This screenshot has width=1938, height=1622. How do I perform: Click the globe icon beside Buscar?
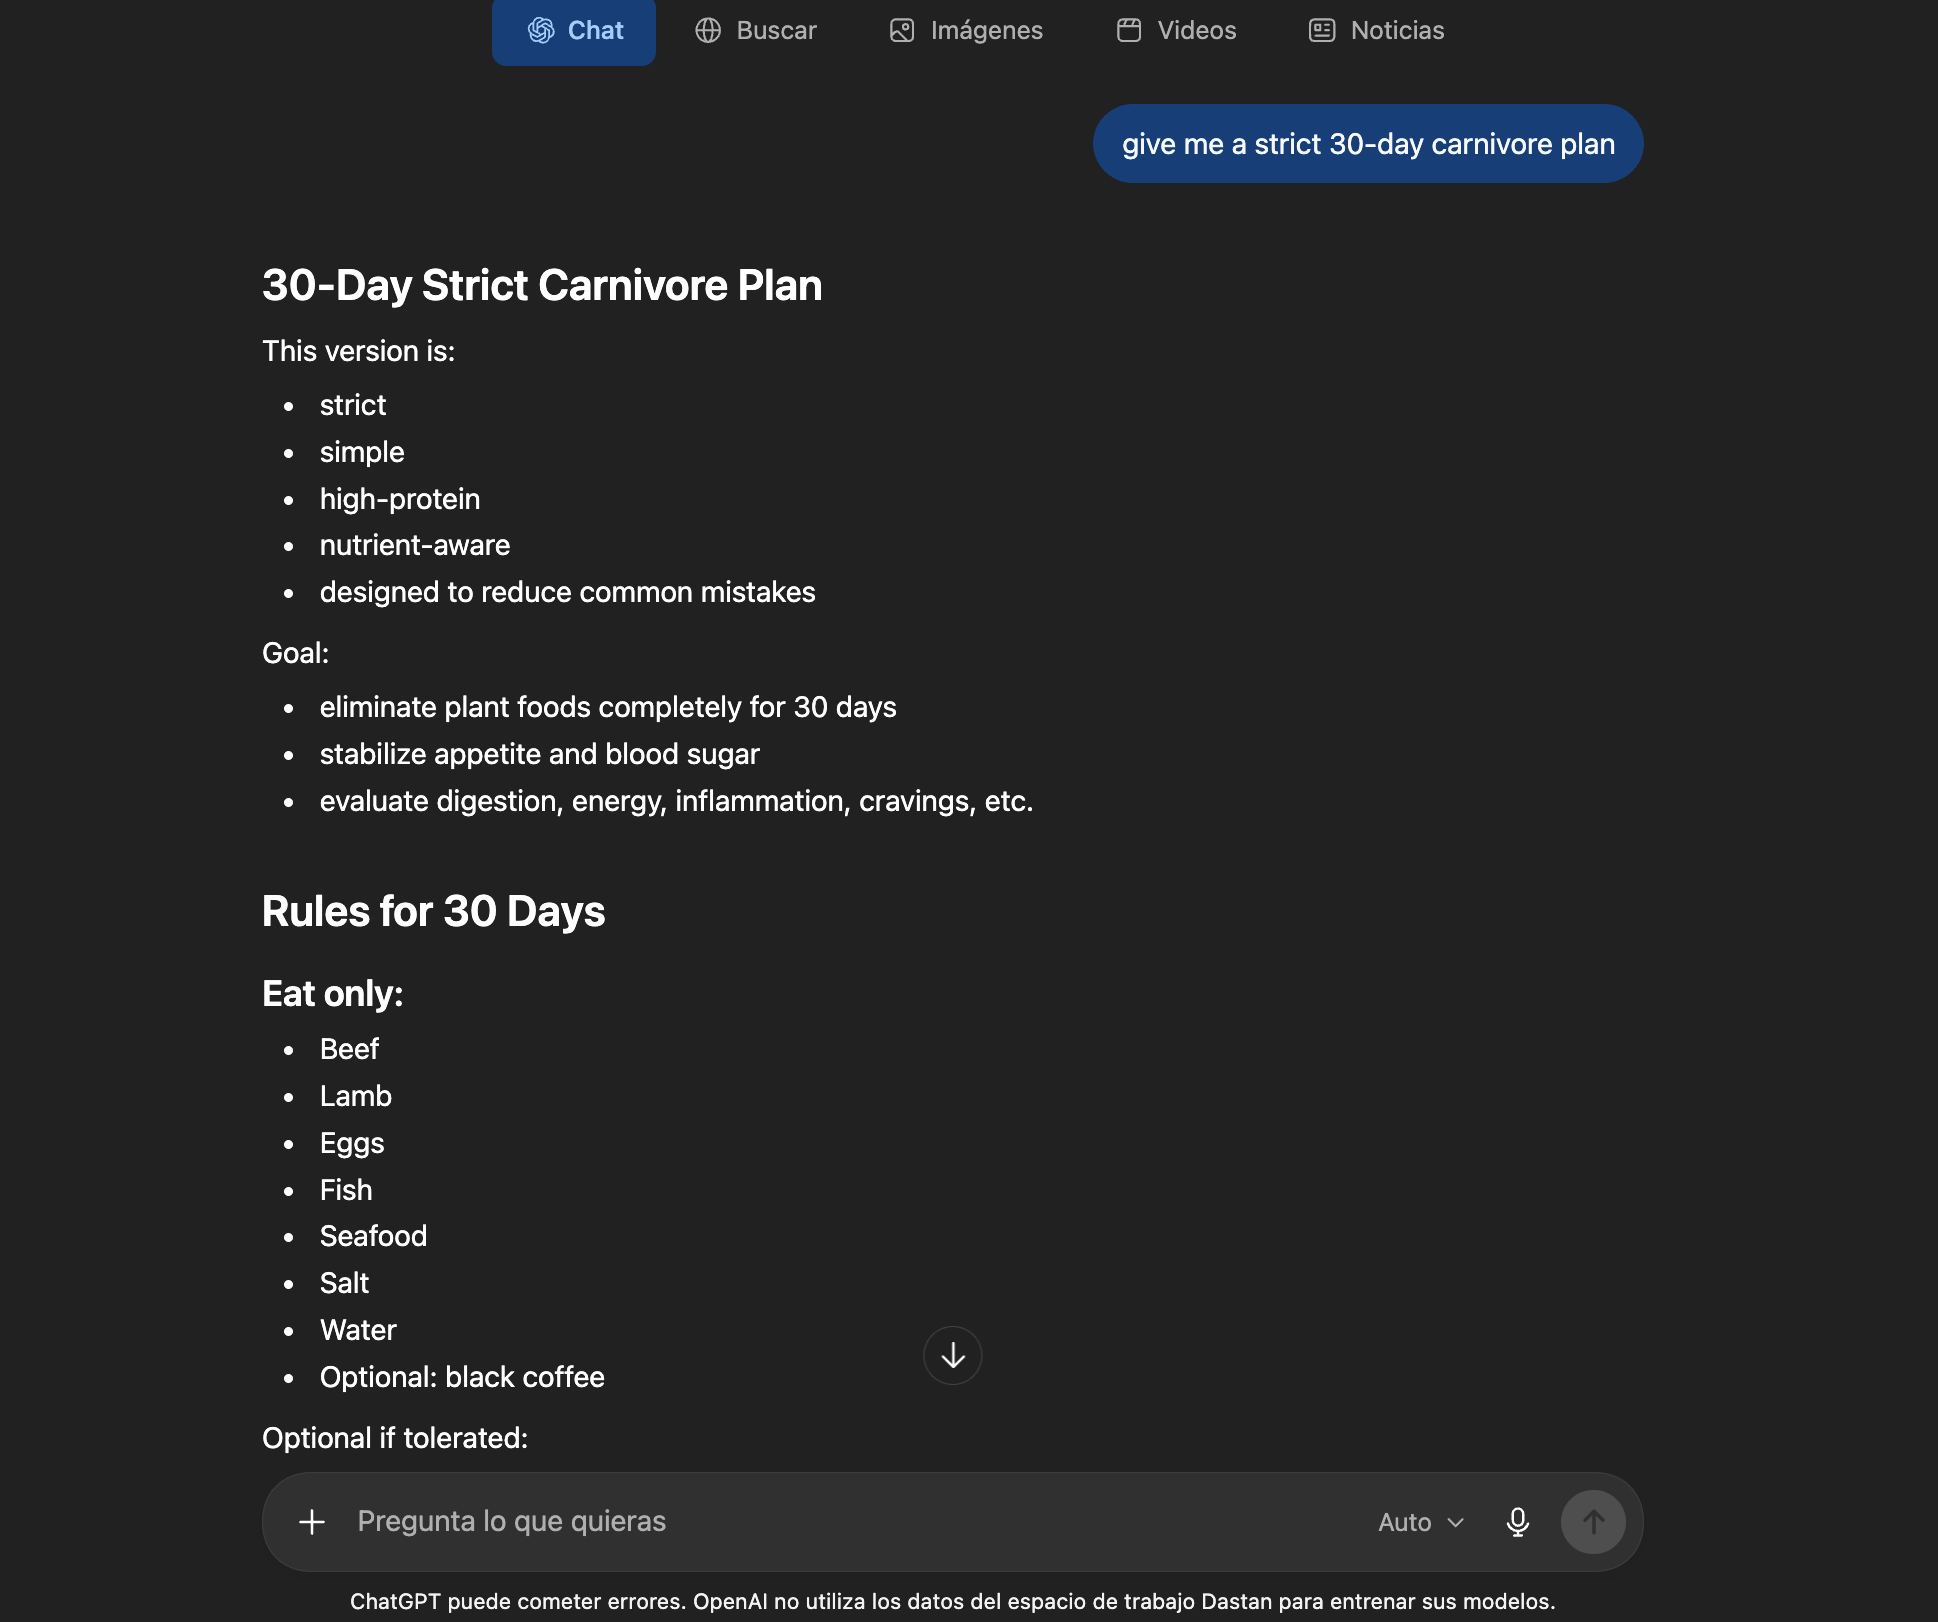tap(708, 31)
